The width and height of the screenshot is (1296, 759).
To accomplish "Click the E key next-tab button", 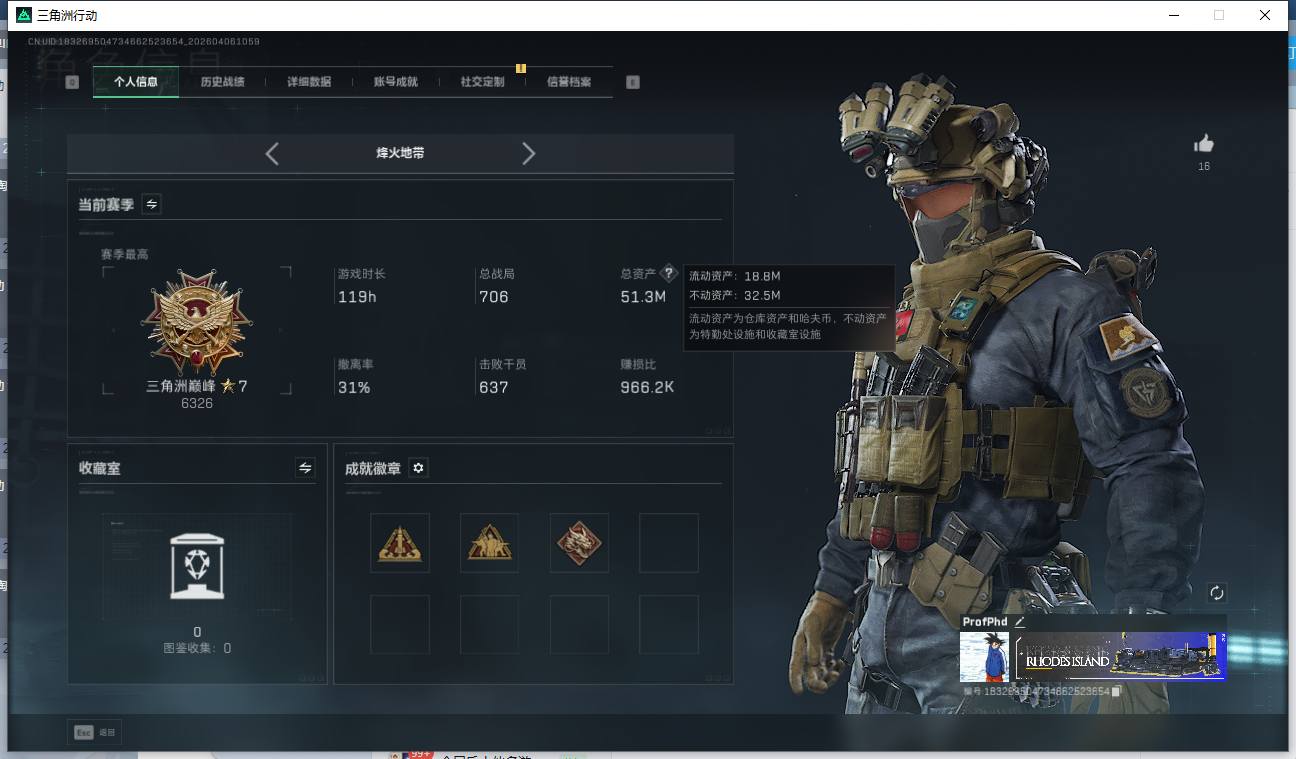I will pos(632,82).
